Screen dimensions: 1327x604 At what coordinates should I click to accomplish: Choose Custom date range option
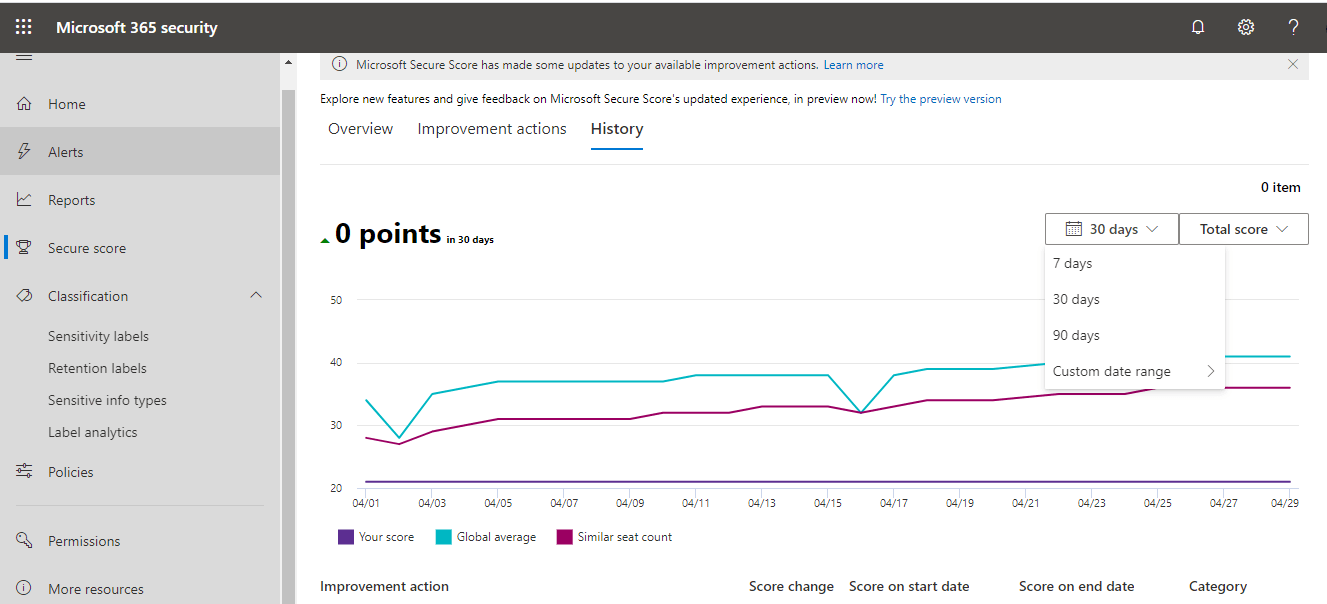[x=1135, y=372]
